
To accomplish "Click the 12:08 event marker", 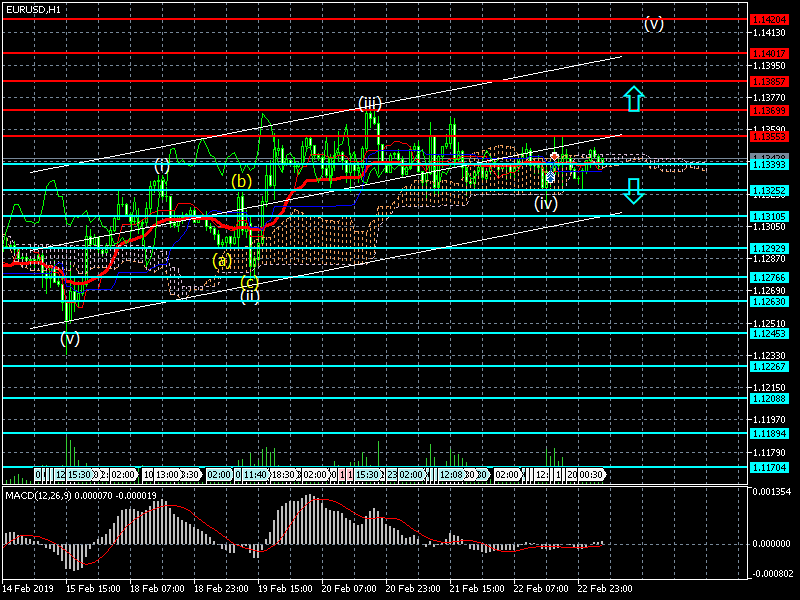I will [x=451, y=475].
